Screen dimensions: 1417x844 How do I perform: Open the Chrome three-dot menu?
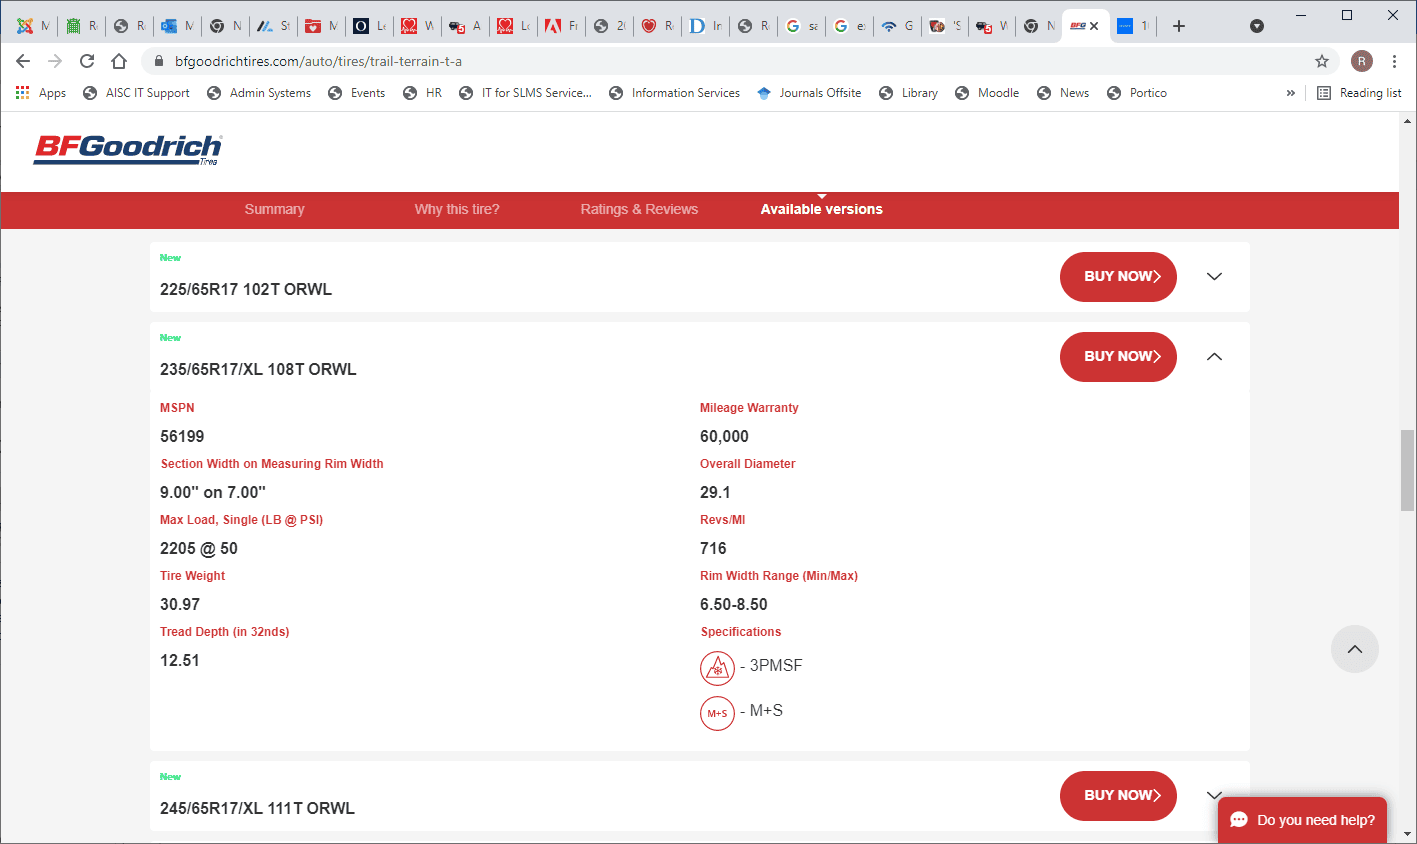1394,61
